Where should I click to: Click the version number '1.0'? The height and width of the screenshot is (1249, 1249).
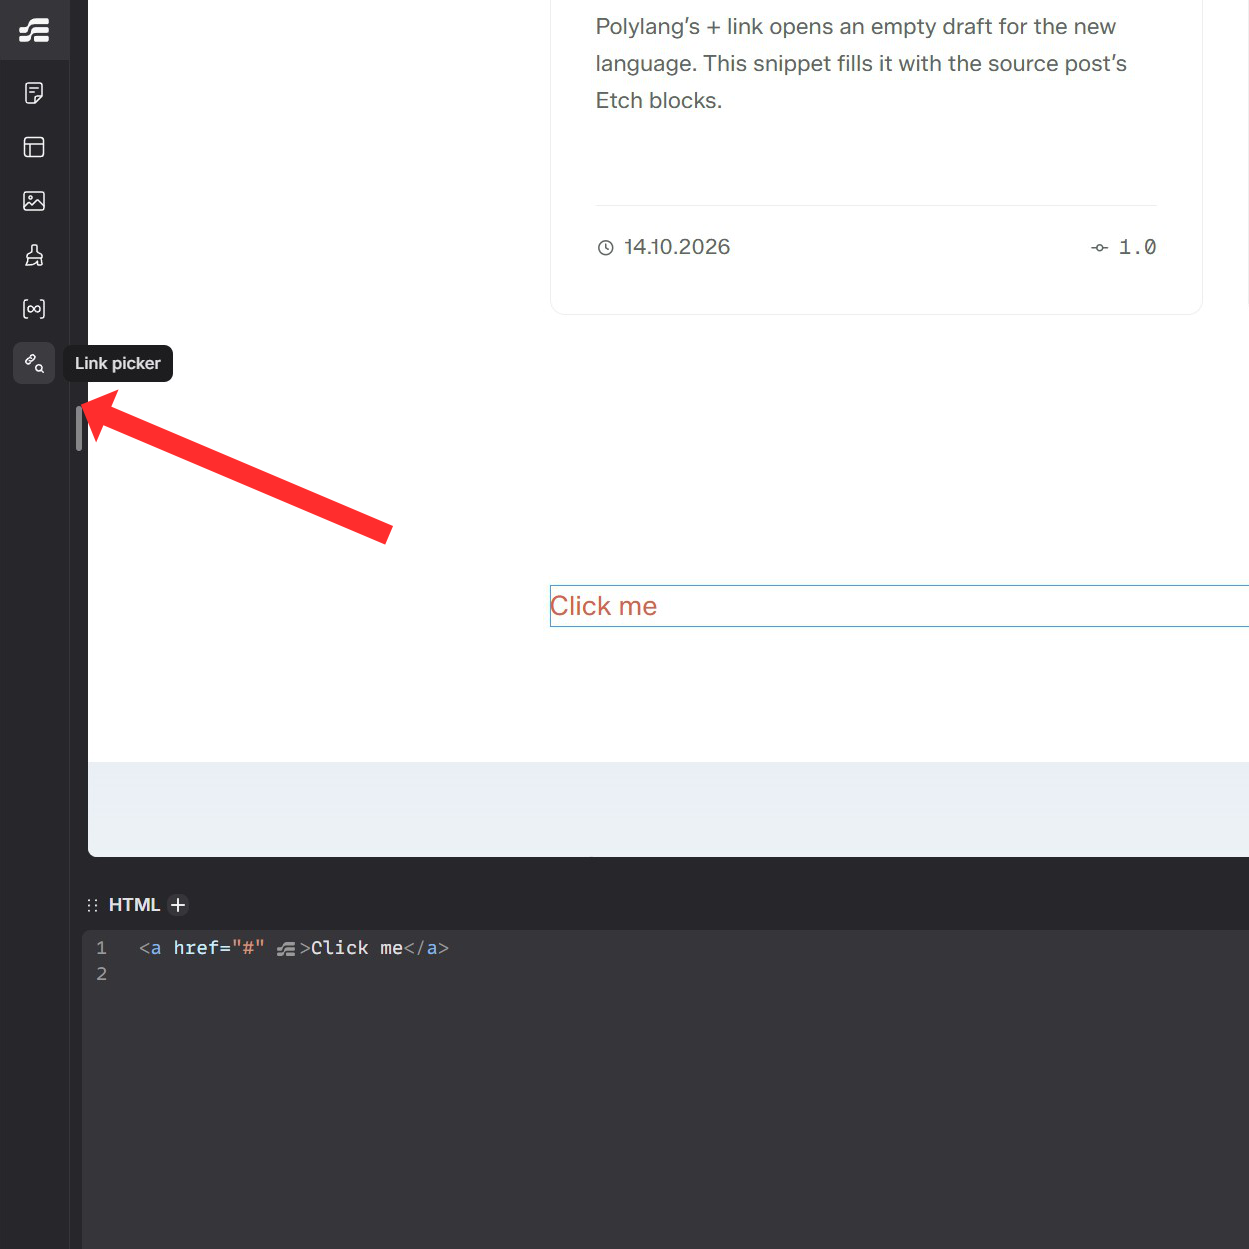(1137, 247)
